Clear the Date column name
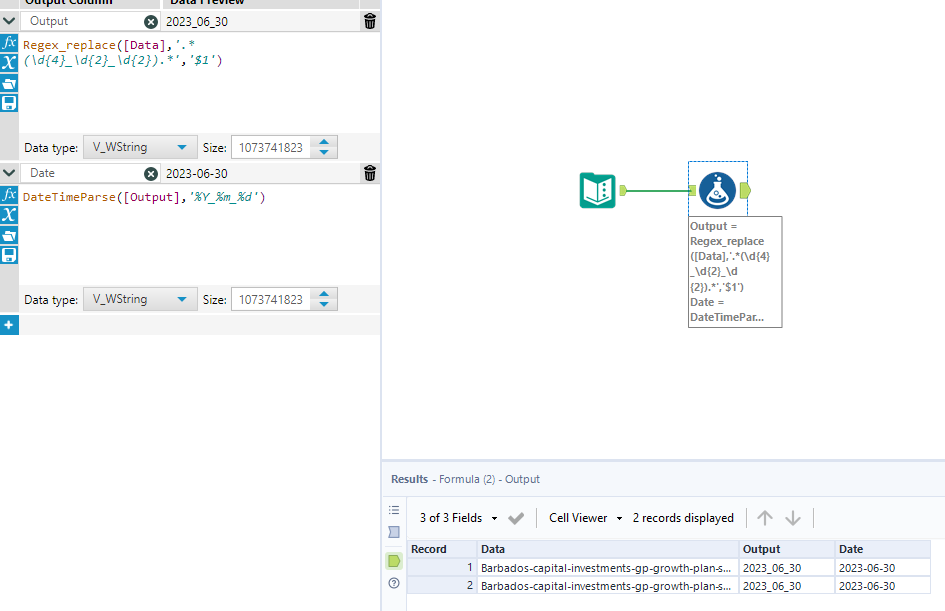 (151, 174)
